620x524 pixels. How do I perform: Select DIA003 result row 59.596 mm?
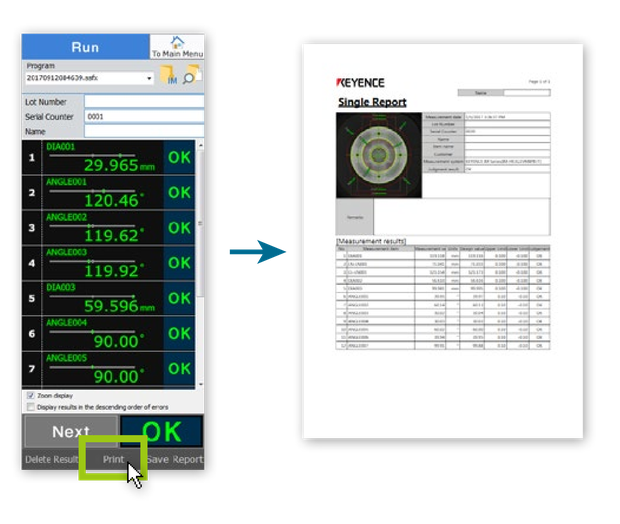(x=108, y=298)
